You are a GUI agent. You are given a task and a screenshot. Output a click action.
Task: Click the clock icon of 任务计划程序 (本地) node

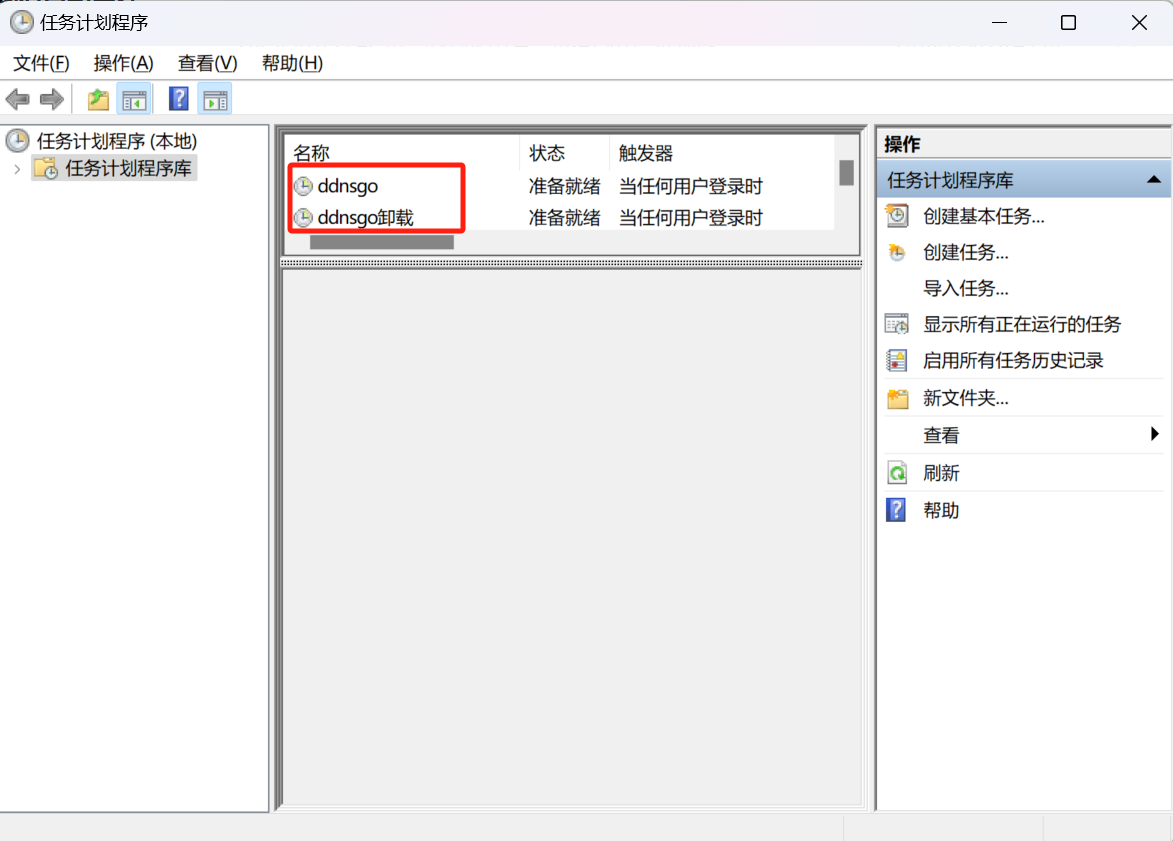(17, 141)
